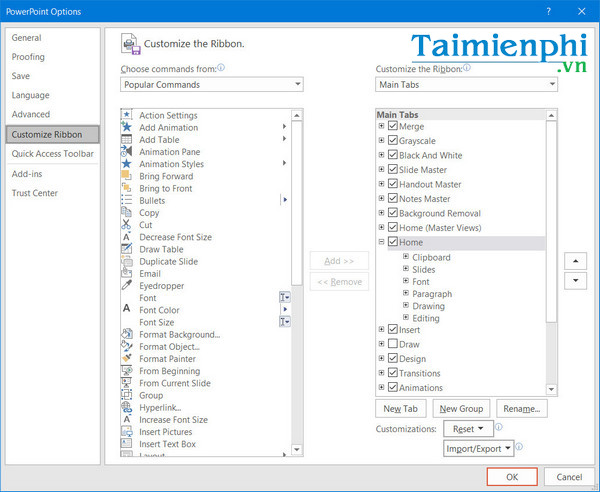Click the Add Animation star icon
Screen dimensions: 600x492
pyautogui.click(x=127, y=127)
